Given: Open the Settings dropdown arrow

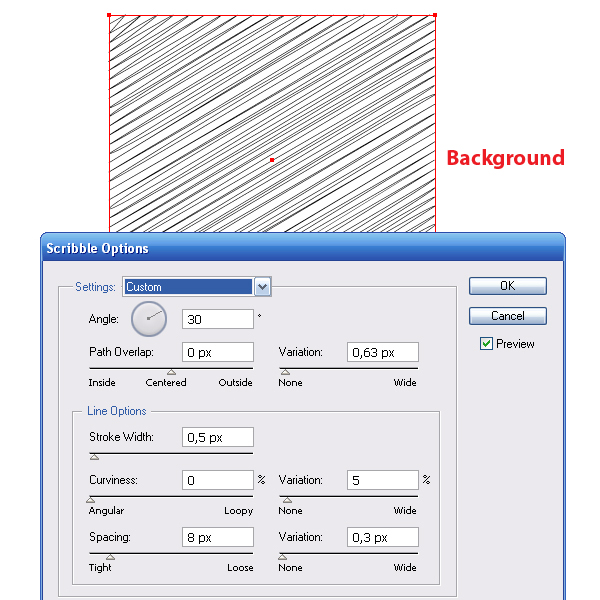Looking at the screenshot, I should click(x=262, y=287).
